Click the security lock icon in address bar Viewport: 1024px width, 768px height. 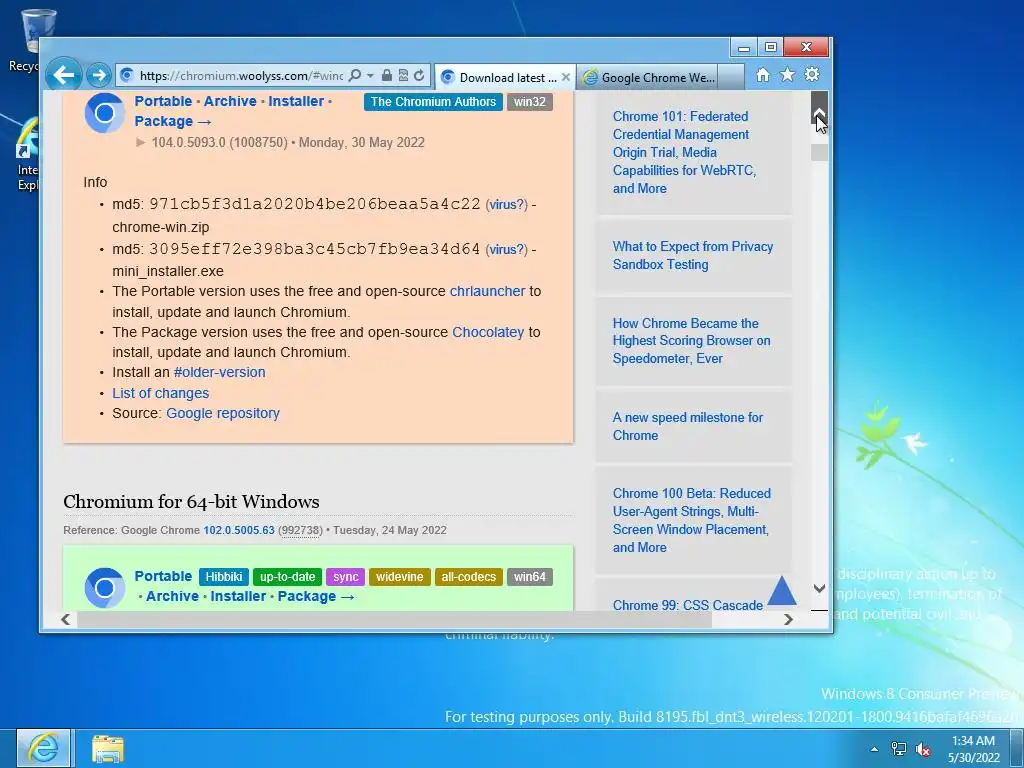point(387,75)
